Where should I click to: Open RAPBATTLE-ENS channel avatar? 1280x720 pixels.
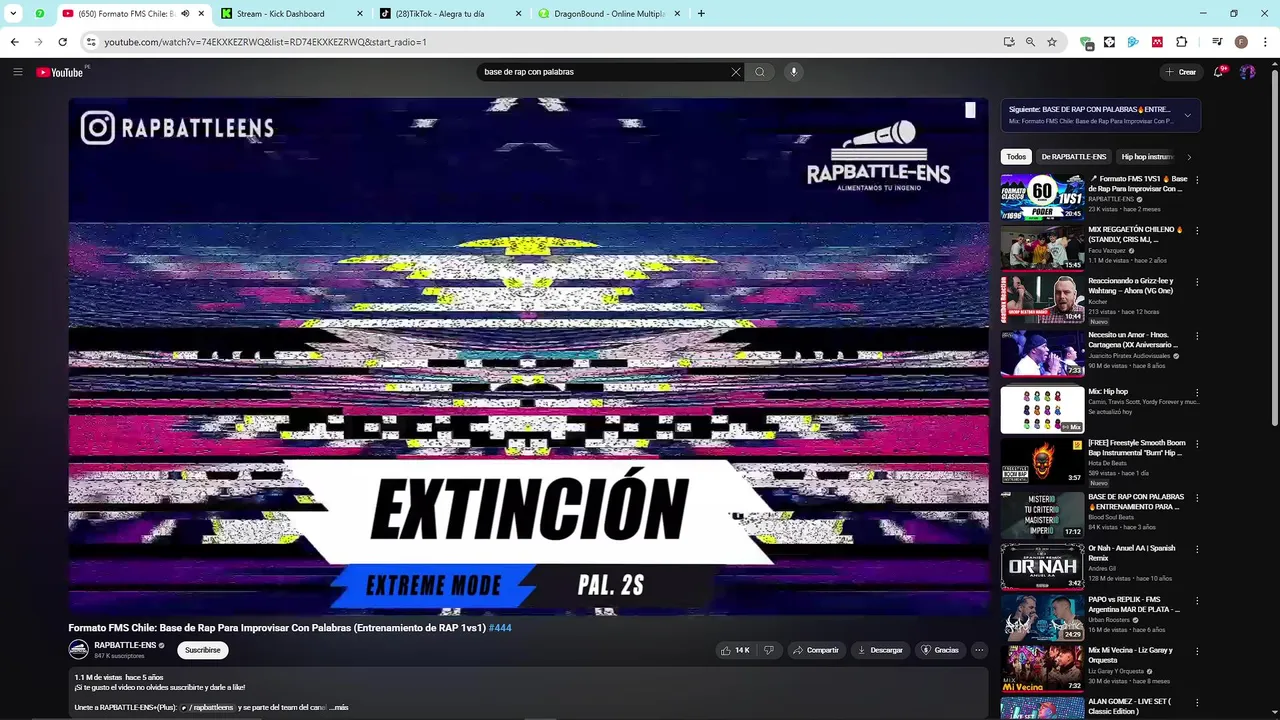click(x=79, y=650)
